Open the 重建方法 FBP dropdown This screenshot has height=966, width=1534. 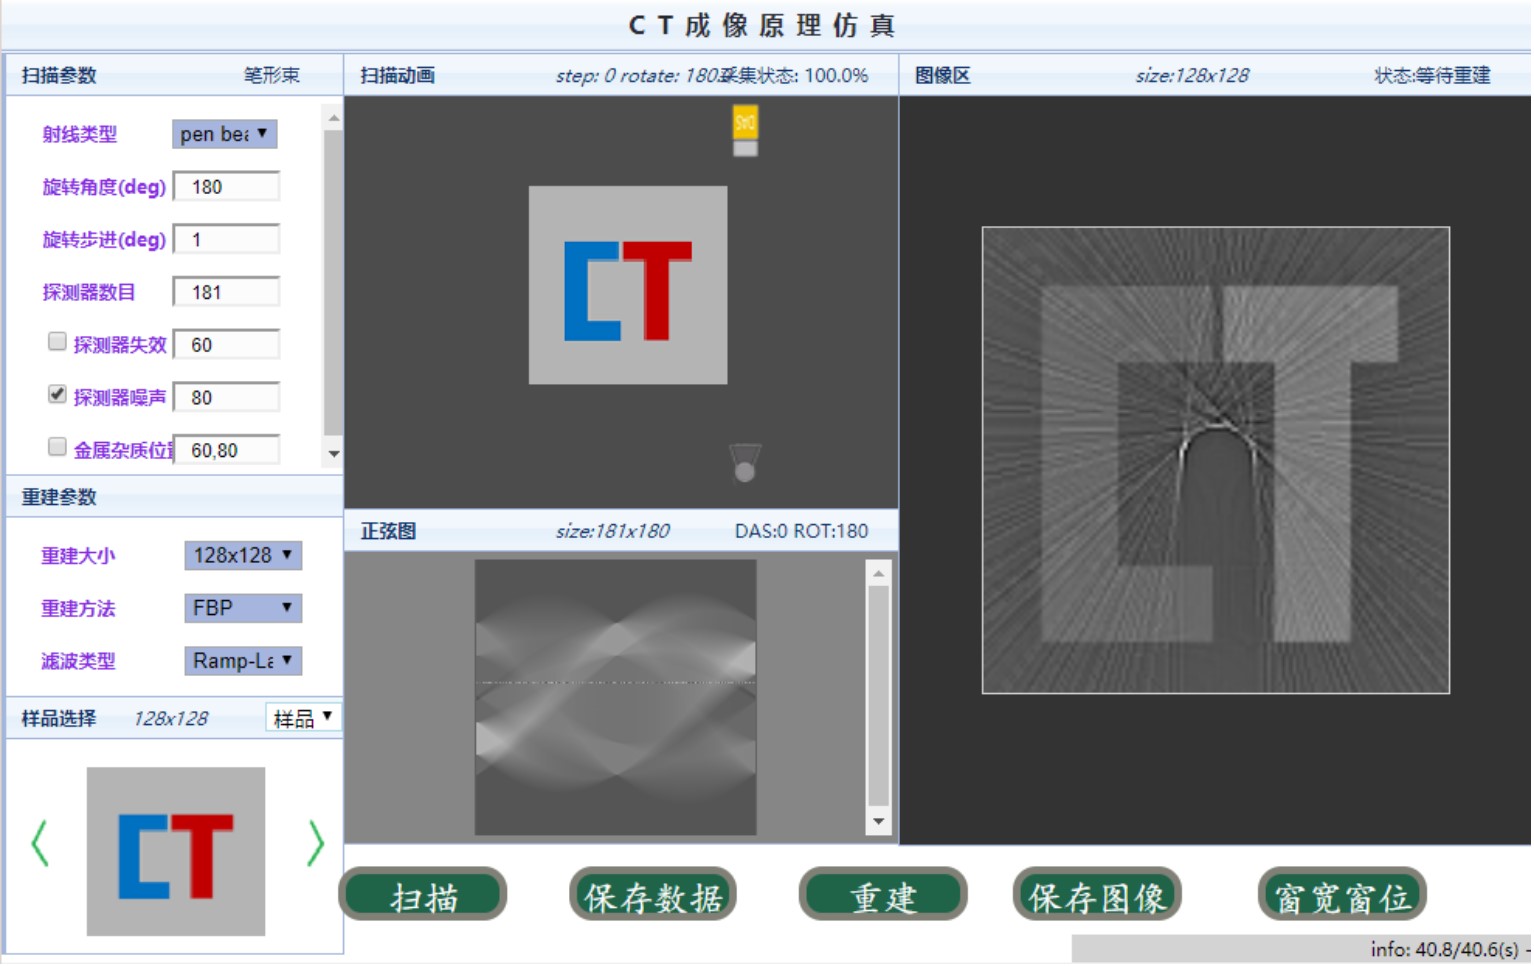click(242, 608)
